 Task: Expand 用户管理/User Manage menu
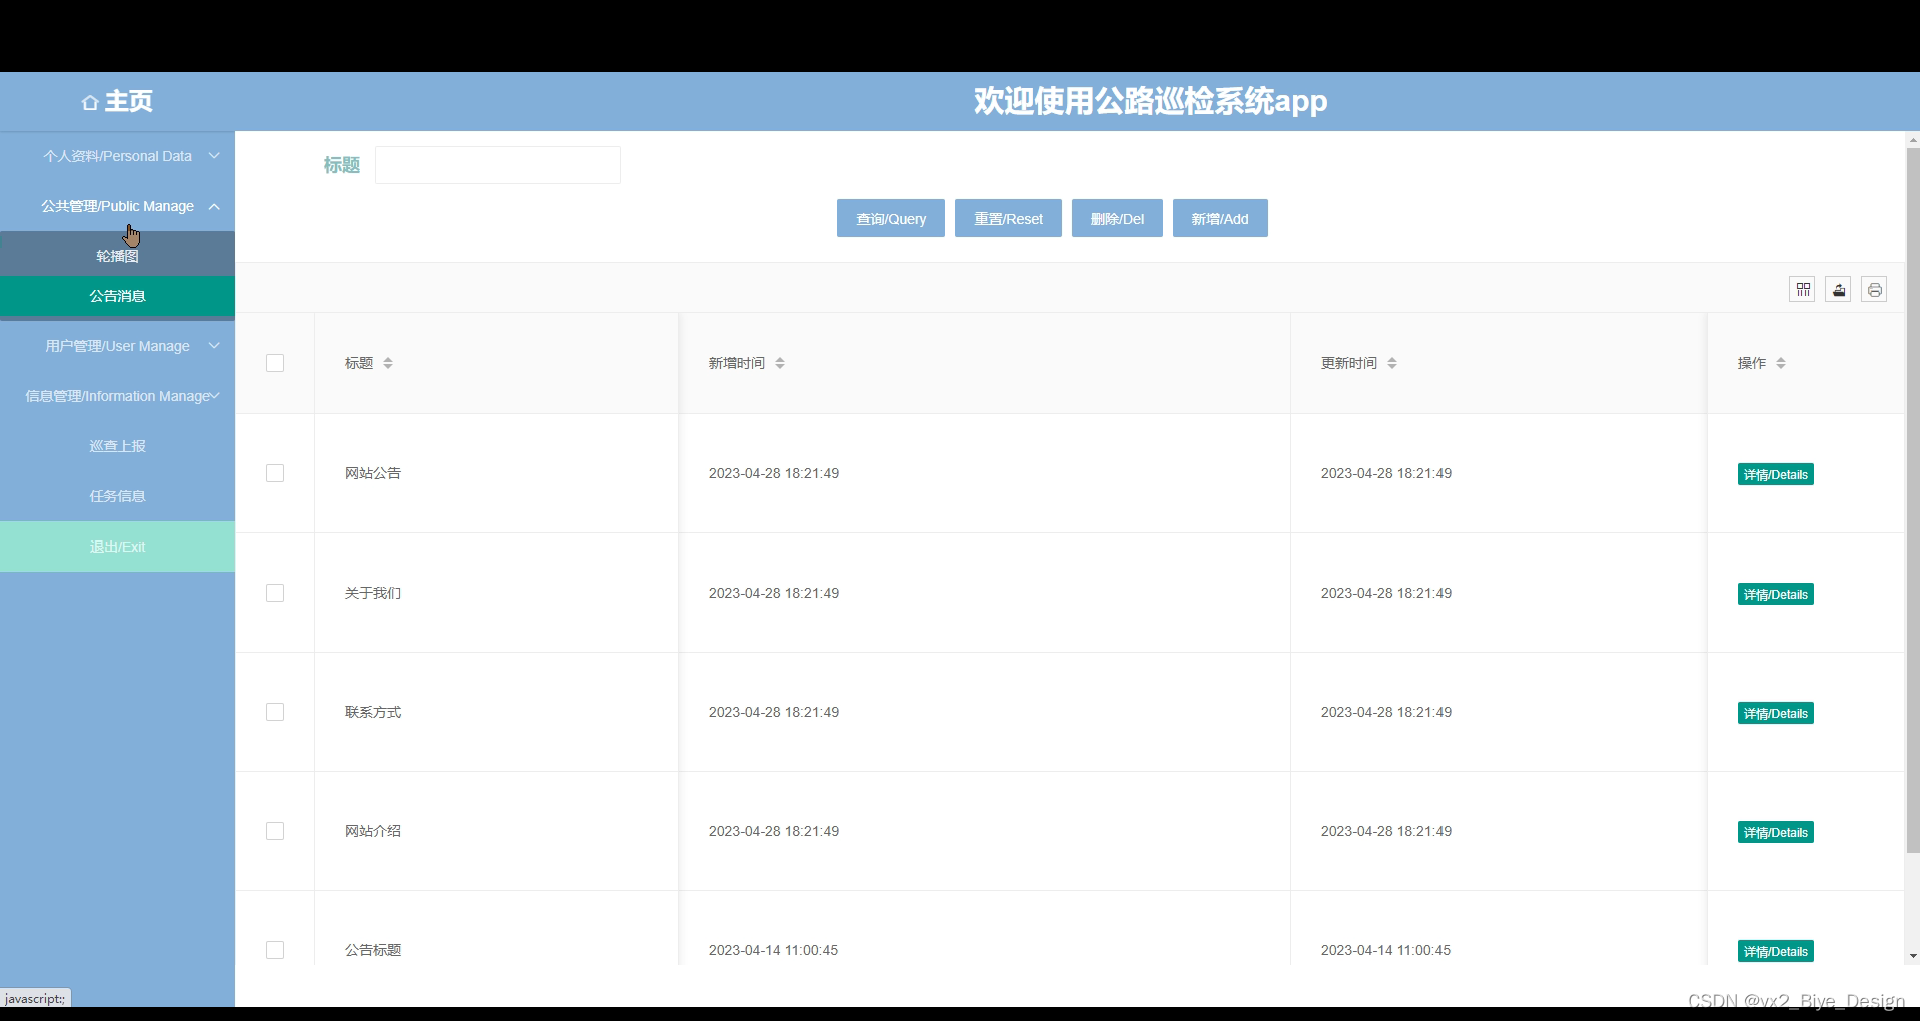pyautogui.click(x=117, y=346)
